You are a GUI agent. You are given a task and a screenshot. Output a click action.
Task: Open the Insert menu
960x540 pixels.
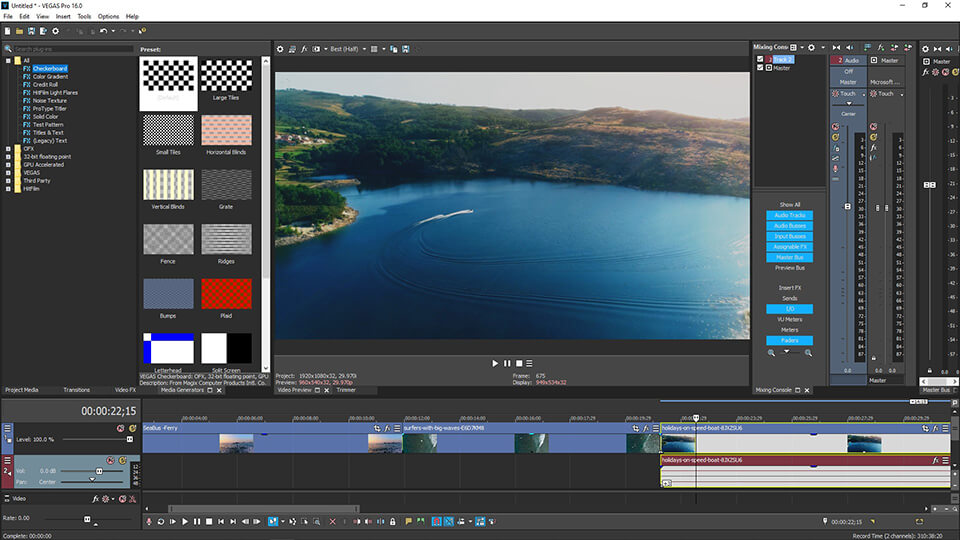click(63, 17)
